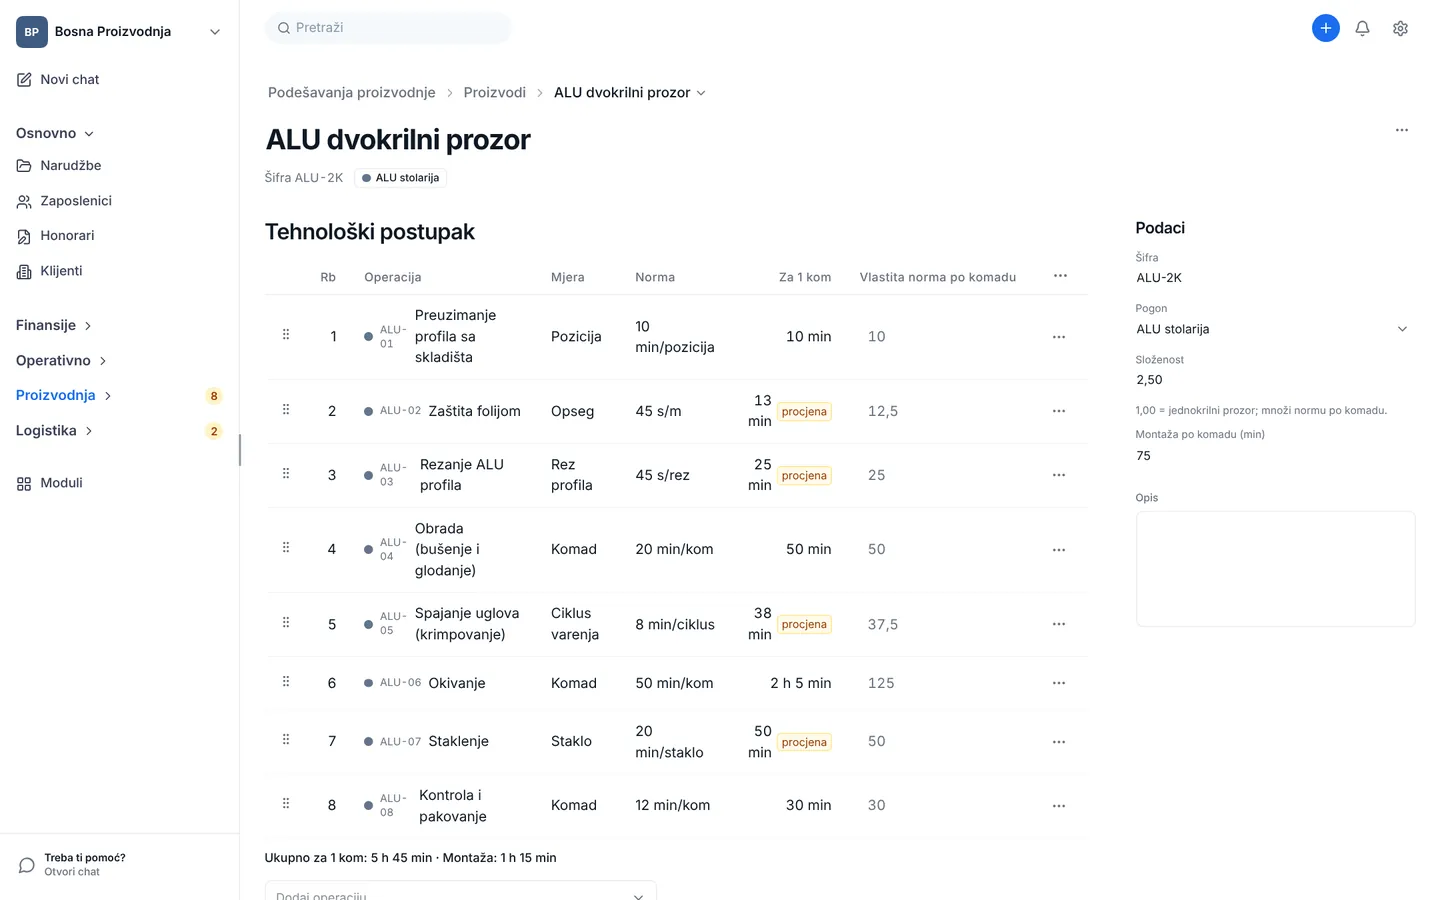
Task: Grab drag handle of Preuzimanje profila row
Action: click(286, 334)
